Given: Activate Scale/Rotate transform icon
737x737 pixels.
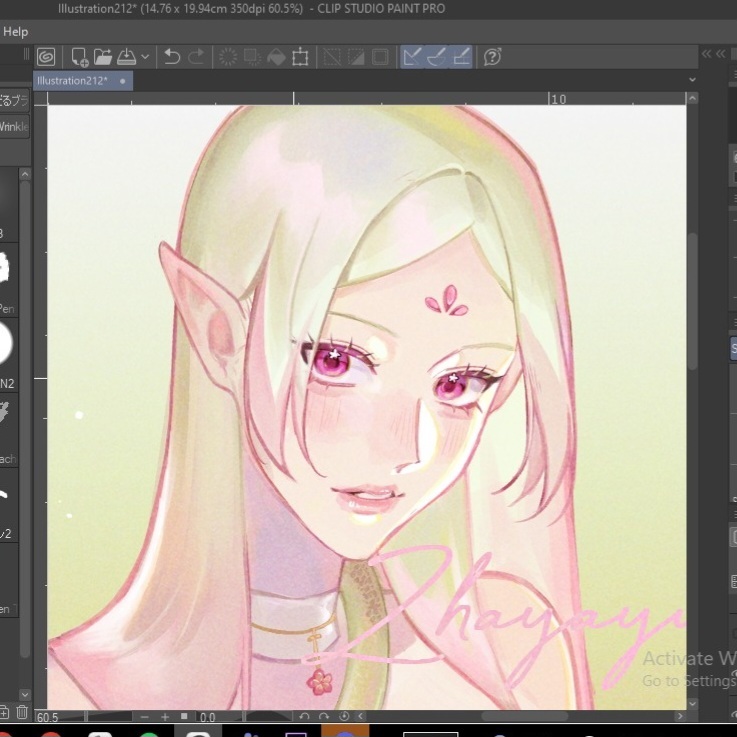Looking at the screenshot, I should [300, 57].
